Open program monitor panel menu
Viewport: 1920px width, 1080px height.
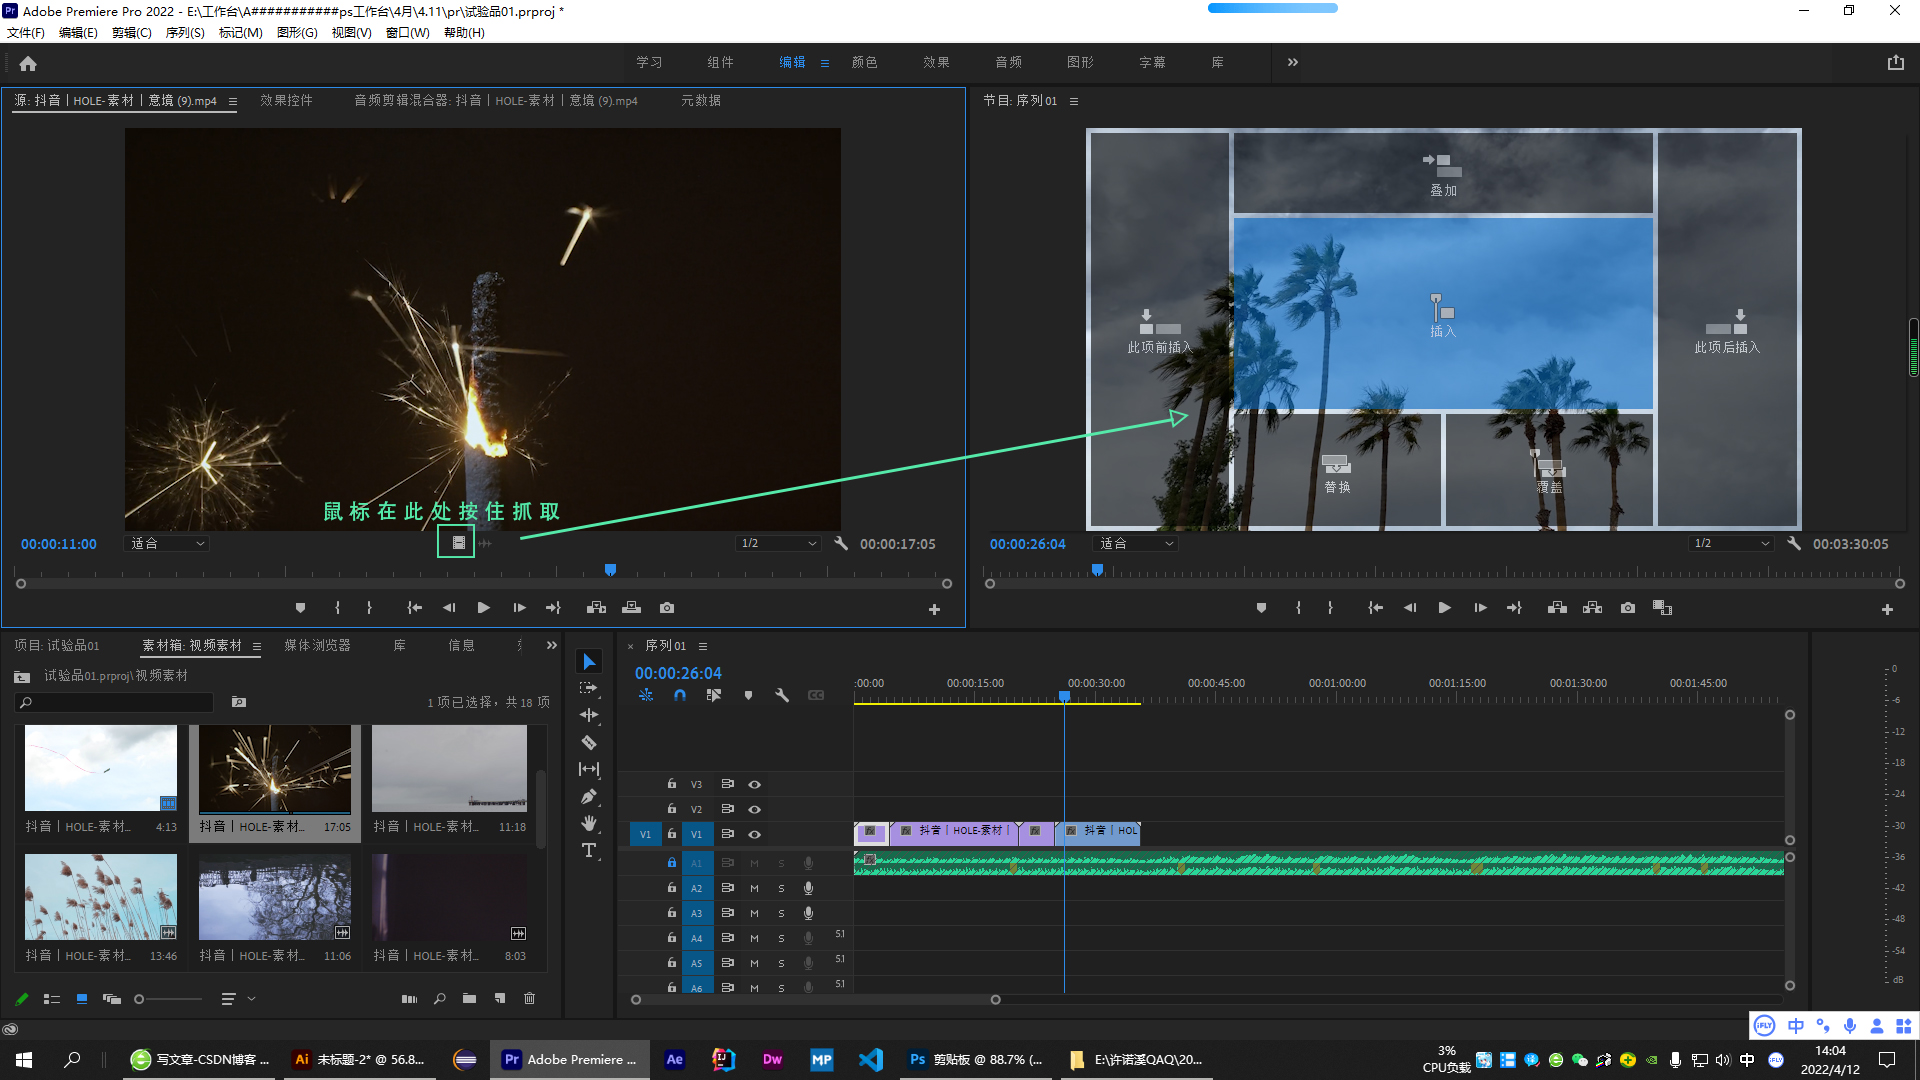[x=1074, y=101]
